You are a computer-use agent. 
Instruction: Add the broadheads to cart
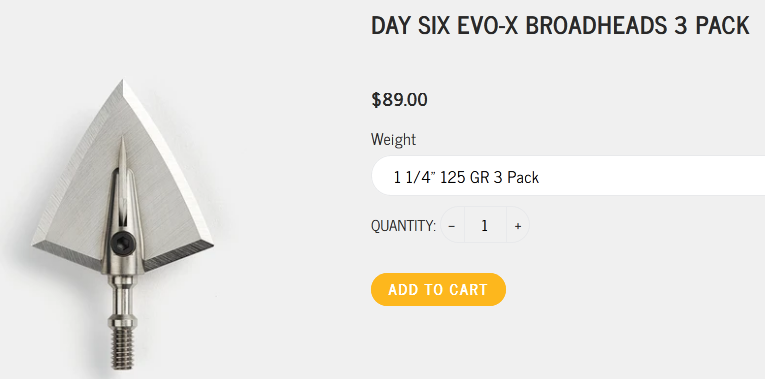[438, 290]
